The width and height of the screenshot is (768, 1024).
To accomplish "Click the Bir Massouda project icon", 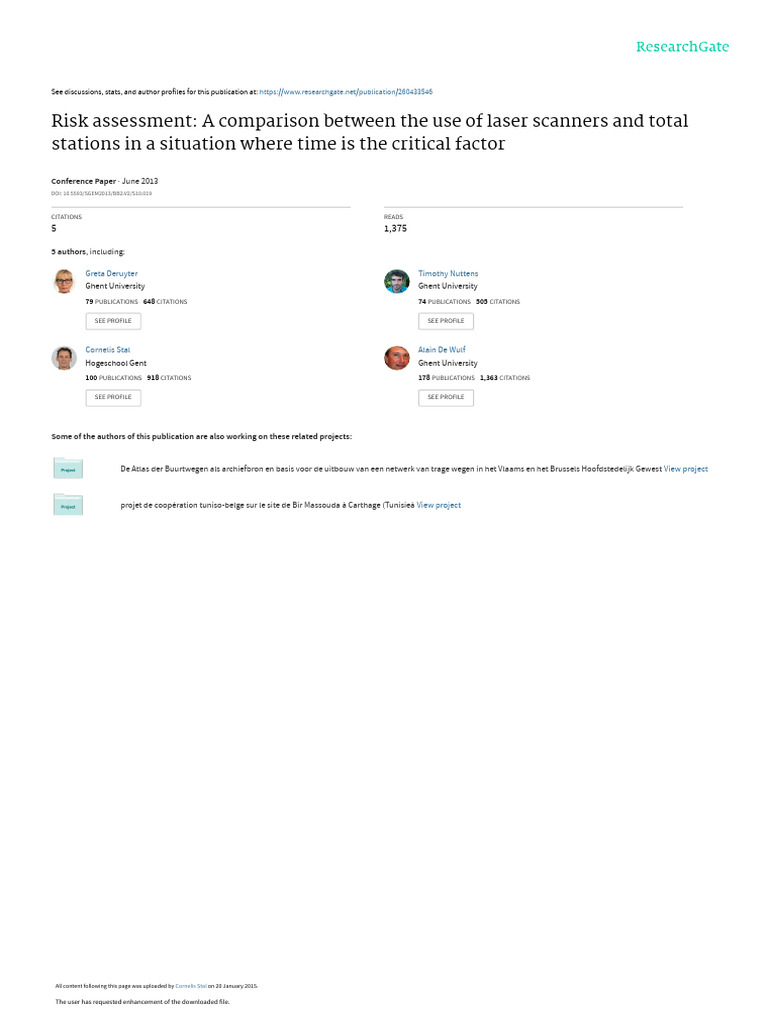I will coord(68,505).
